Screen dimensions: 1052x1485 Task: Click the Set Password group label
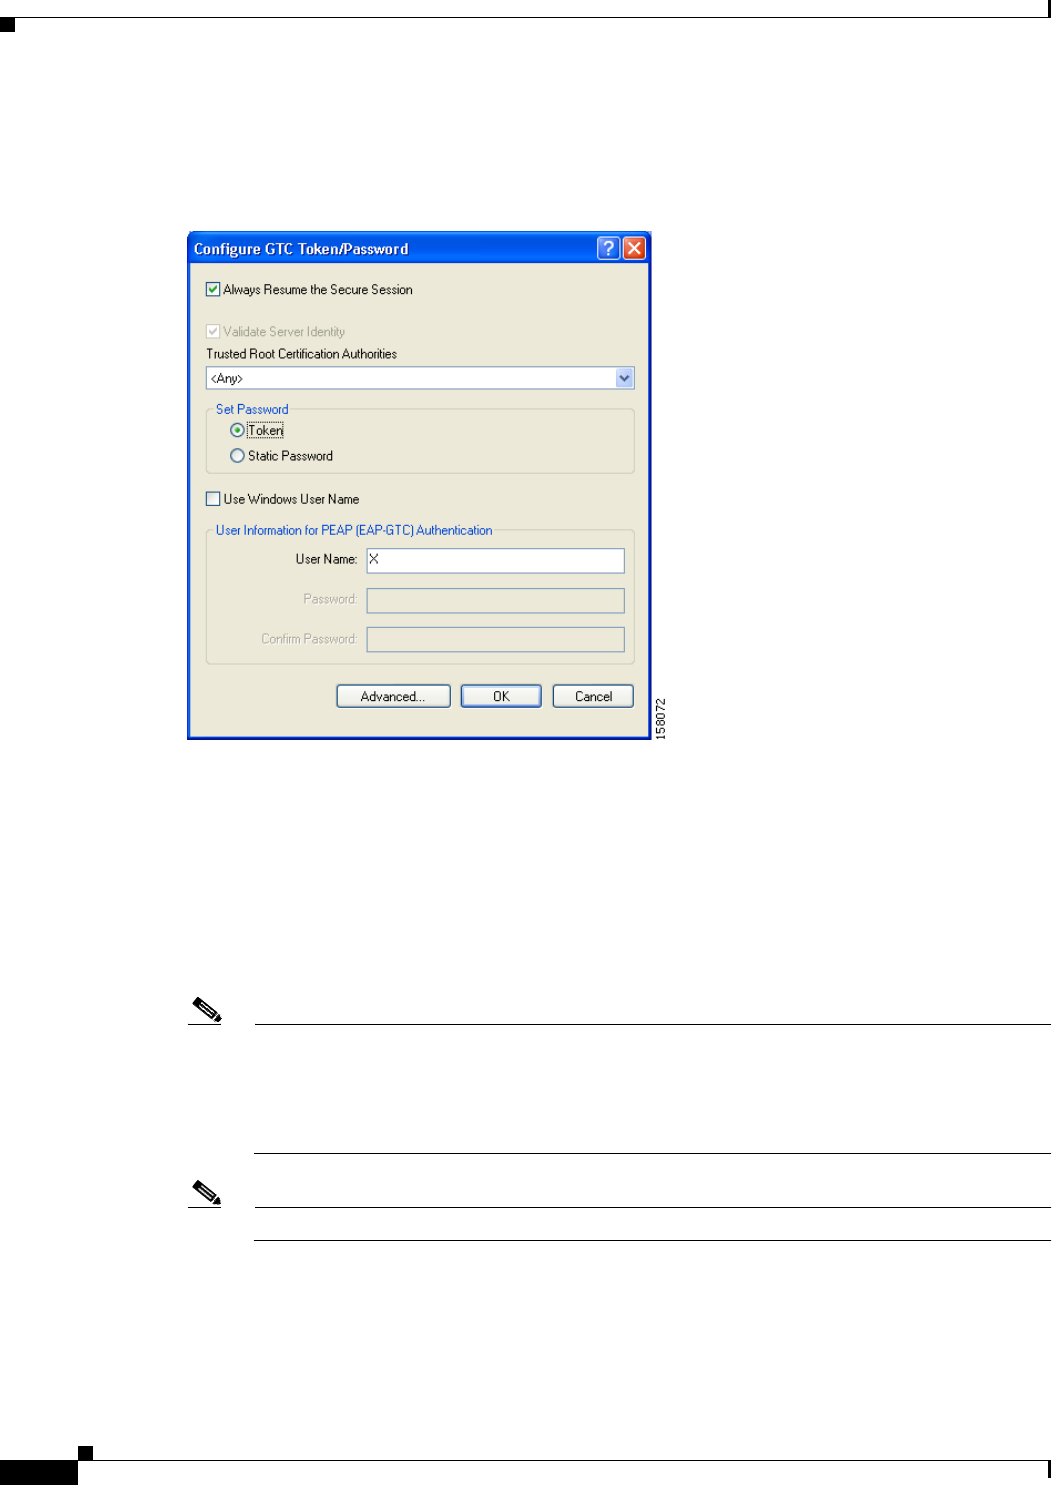click(252, 409)
